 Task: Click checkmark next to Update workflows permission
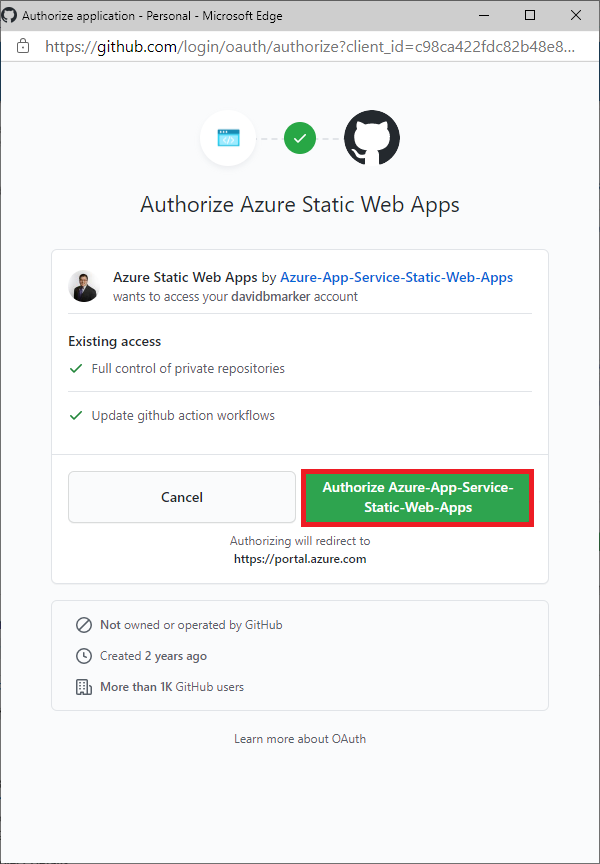click(x=76, y=415)
